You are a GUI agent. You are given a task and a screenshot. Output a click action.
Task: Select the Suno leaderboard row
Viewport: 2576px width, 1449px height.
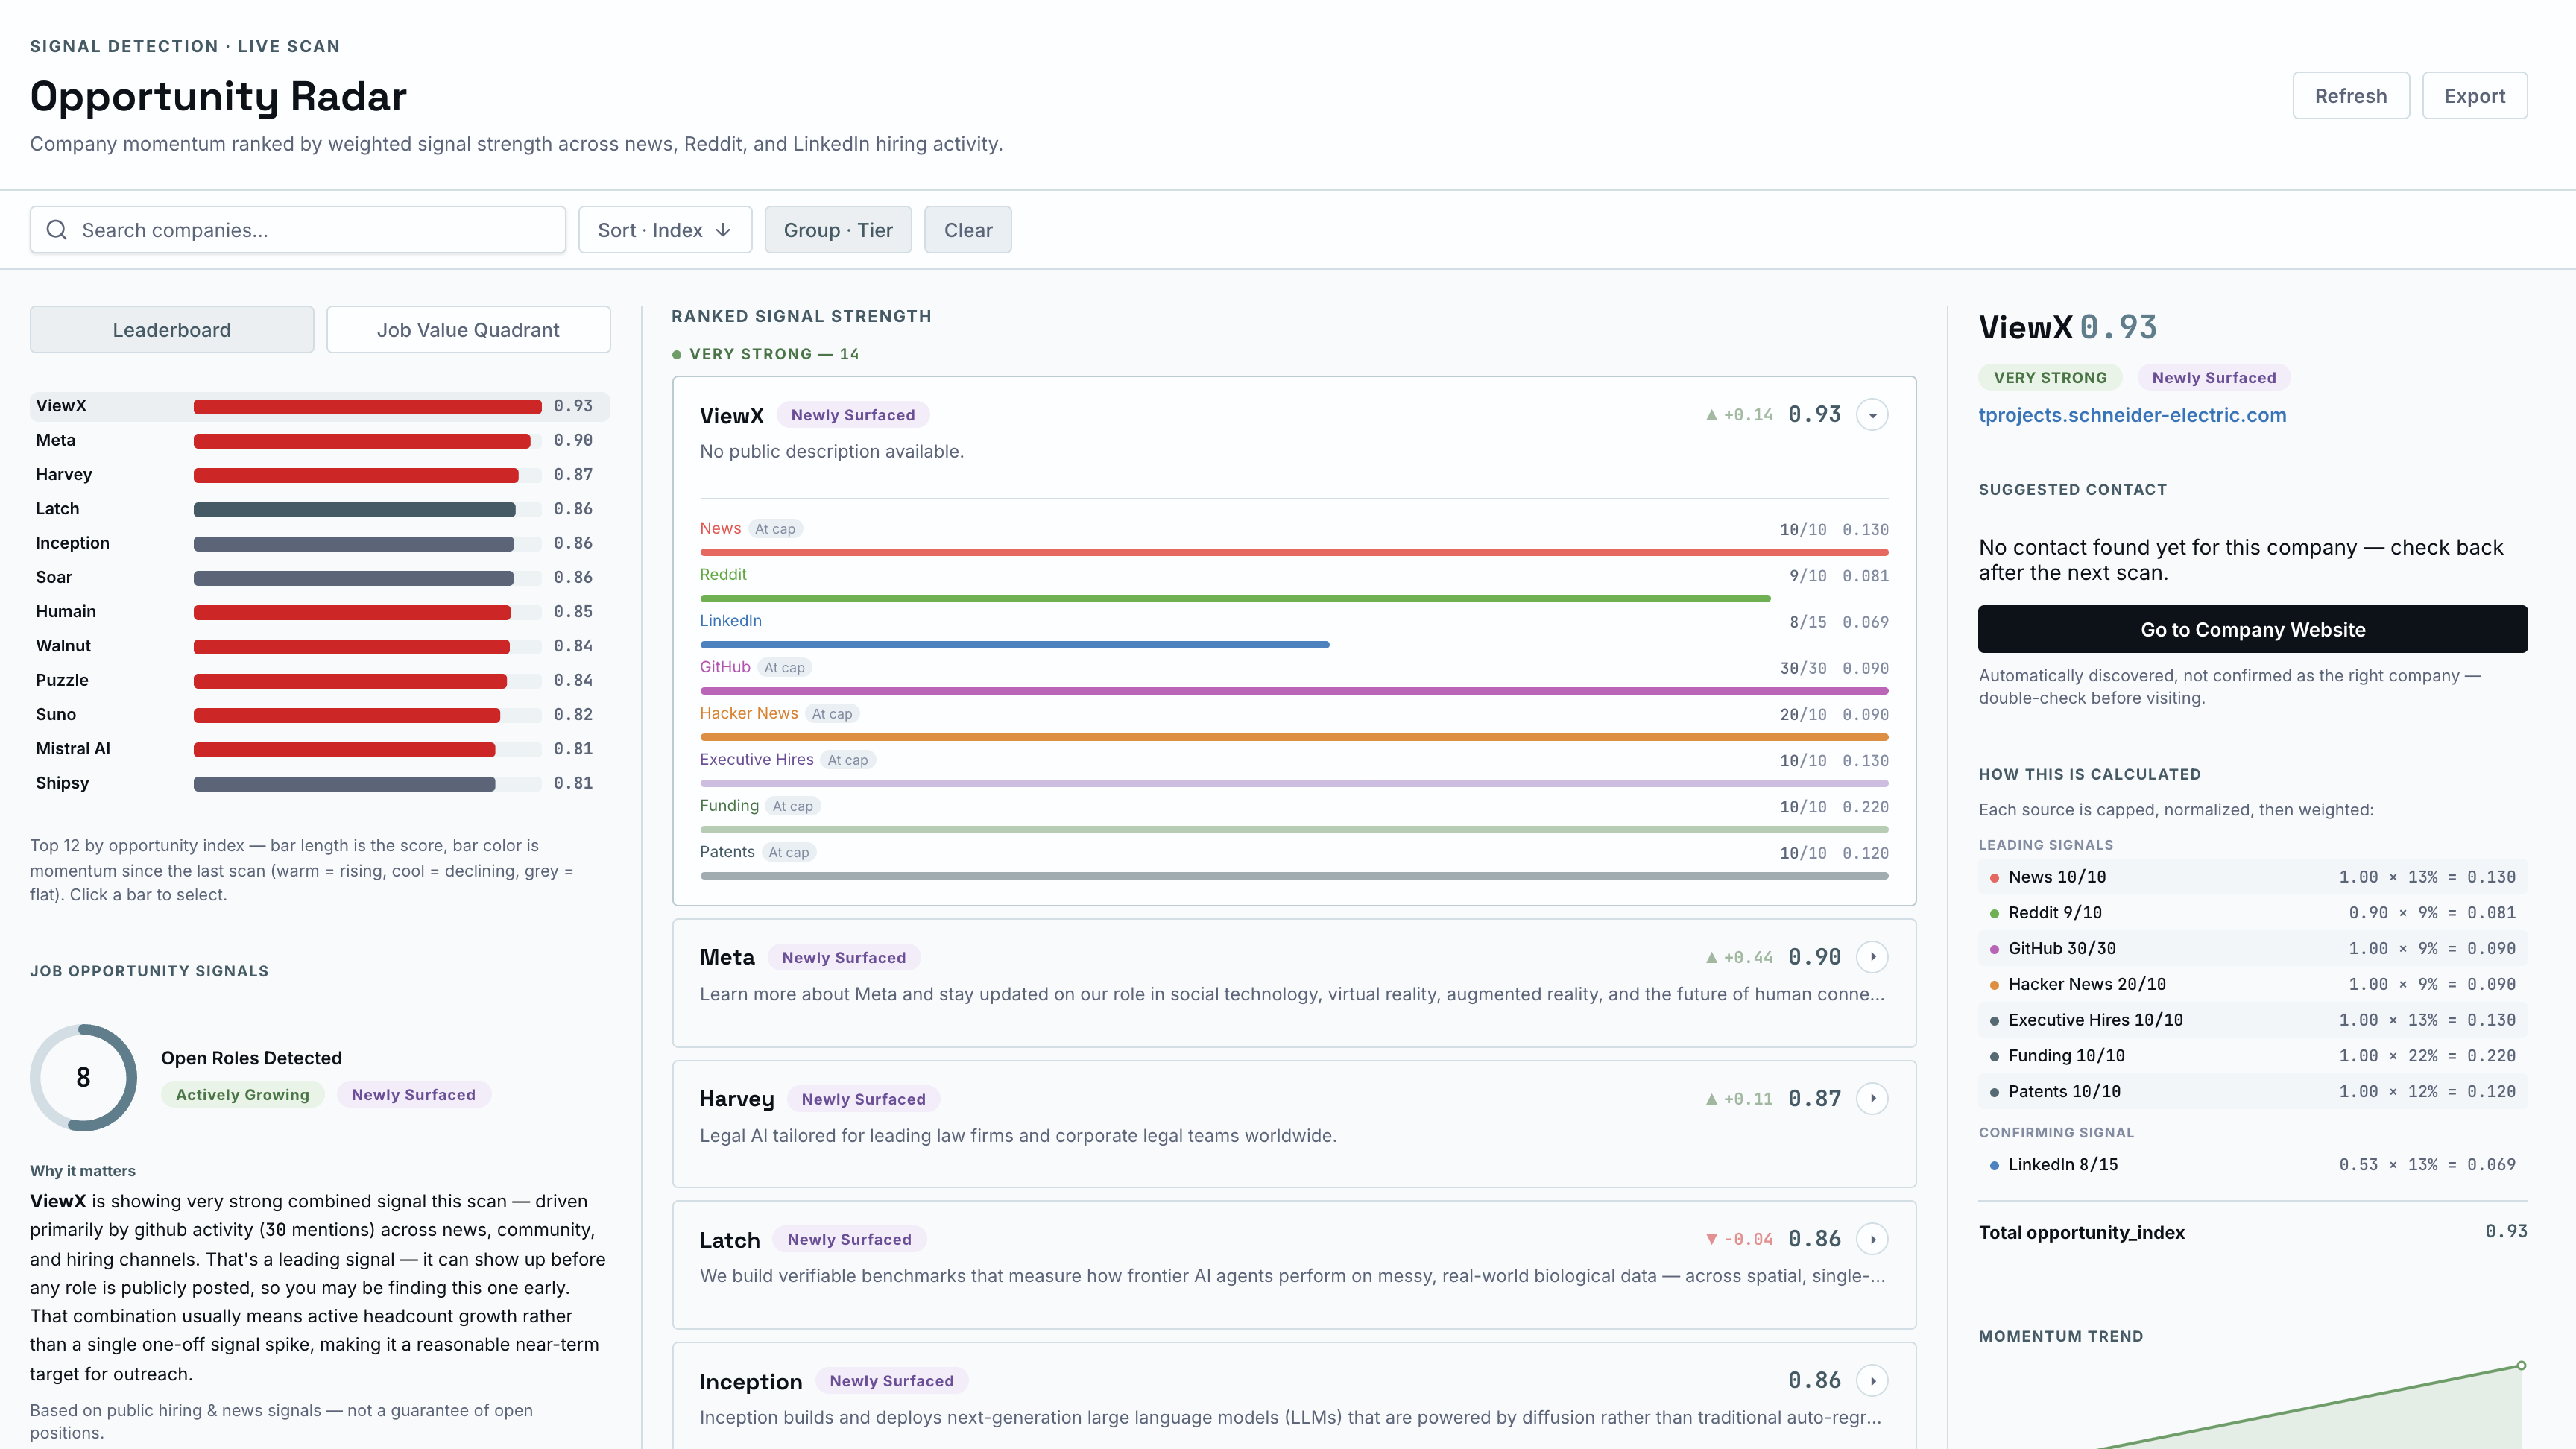tap(320, 714)
